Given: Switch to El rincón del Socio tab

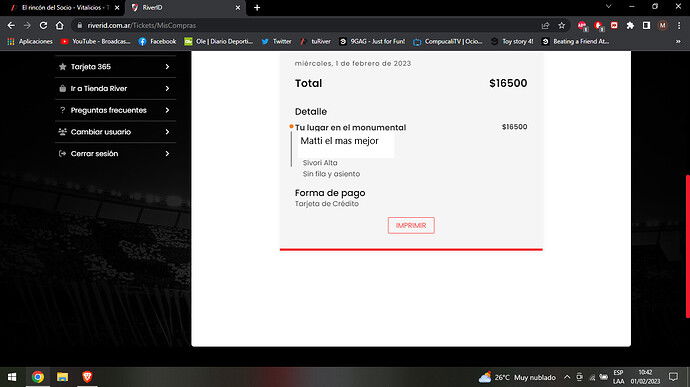Looking at the screenshot, I should click(x=65, y=7).
